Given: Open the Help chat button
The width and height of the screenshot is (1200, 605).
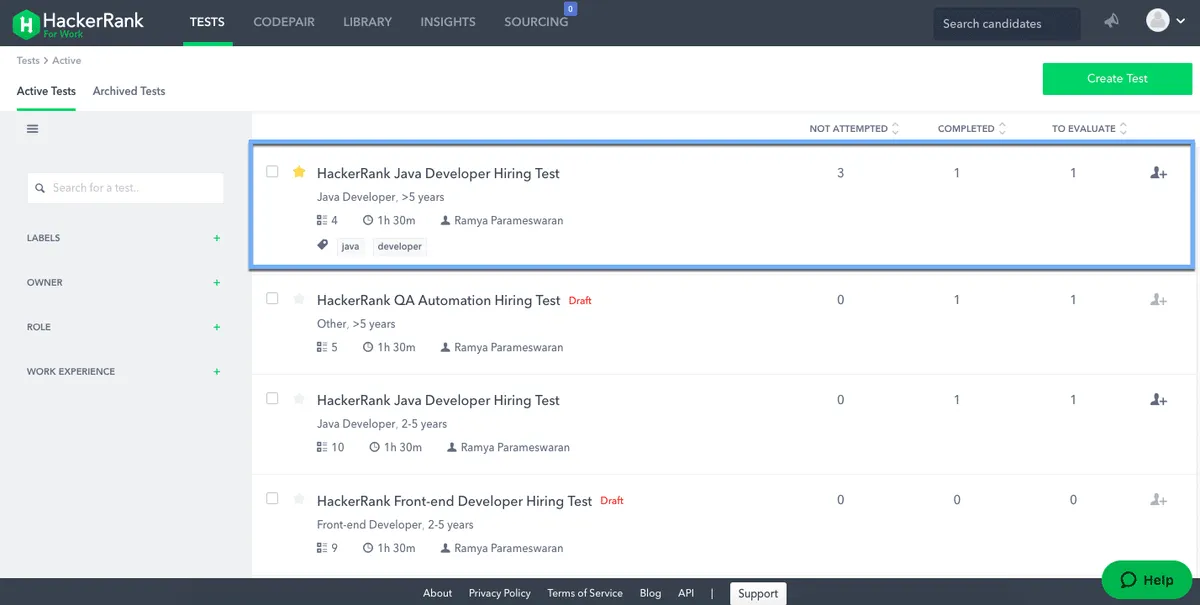Looking at the screenshot, I should 1146,580.
